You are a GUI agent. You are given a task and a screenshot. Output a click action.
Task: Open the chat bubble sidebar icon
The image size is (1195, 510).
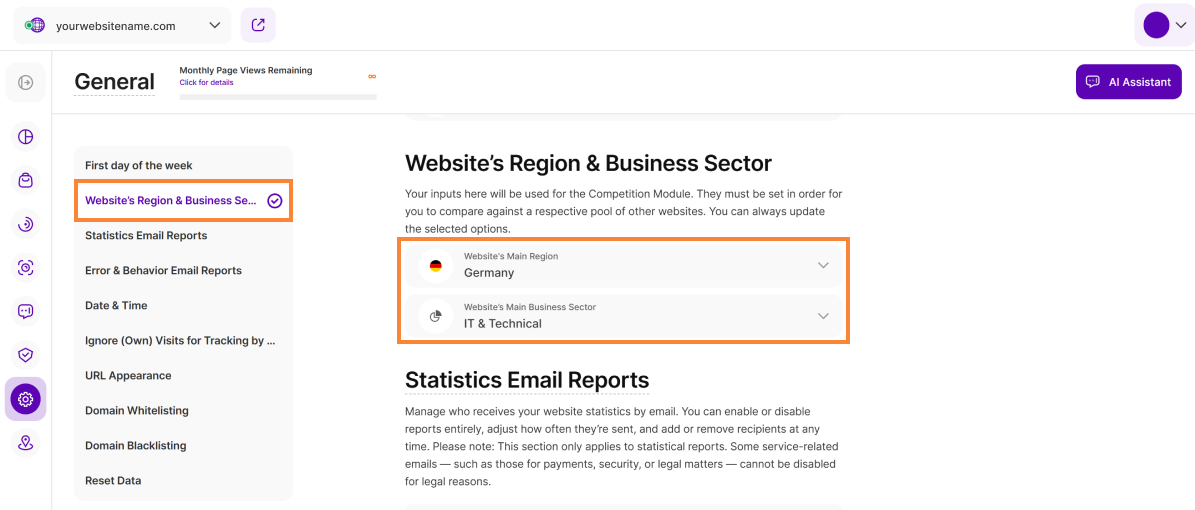tap(26, 311)
